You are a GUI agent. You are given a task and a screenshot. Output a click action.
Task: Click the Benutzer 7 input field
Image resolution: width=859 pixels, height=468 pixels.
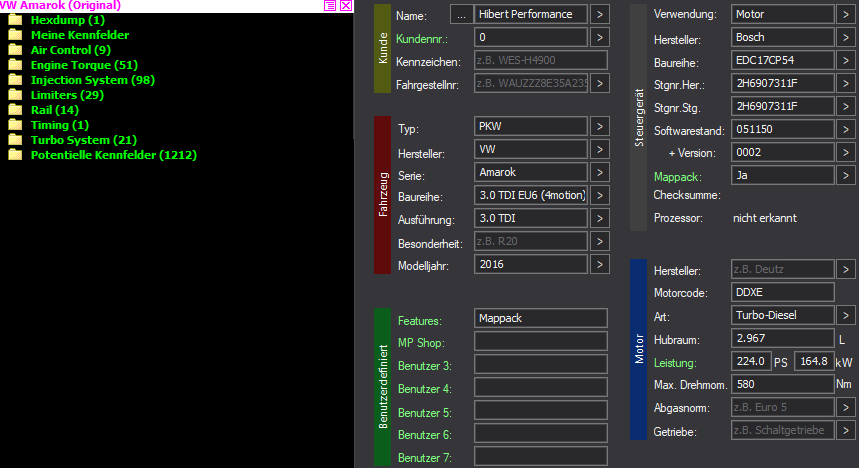(x=541, y=456)
